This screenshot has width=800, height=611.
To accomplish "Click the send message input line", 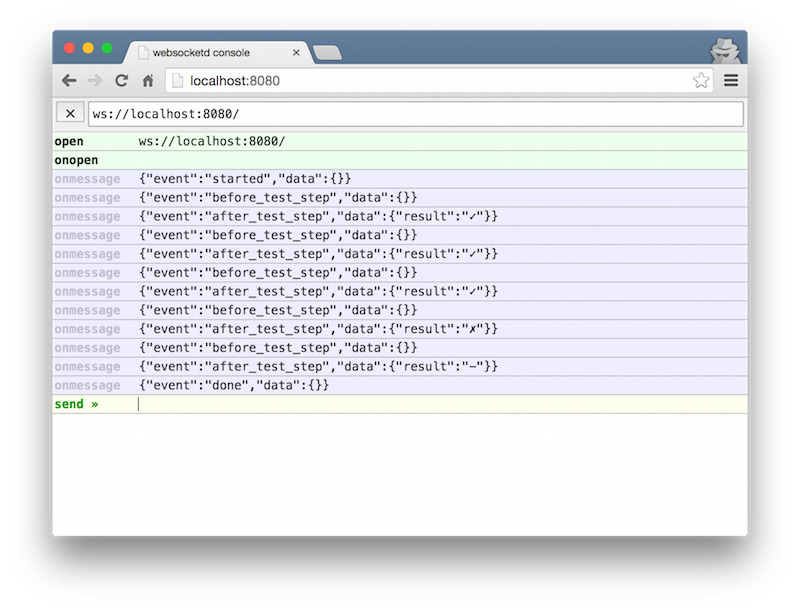I will pos(442,404).
